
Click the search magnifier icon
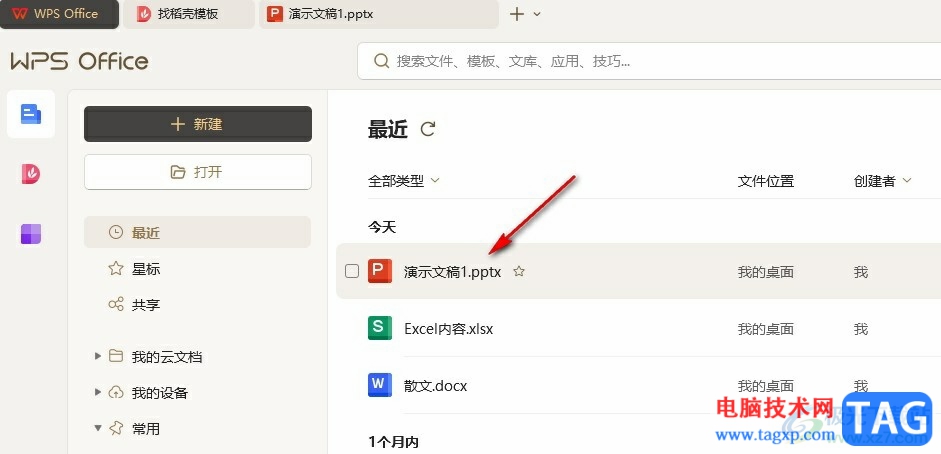(x=380, y=61)
